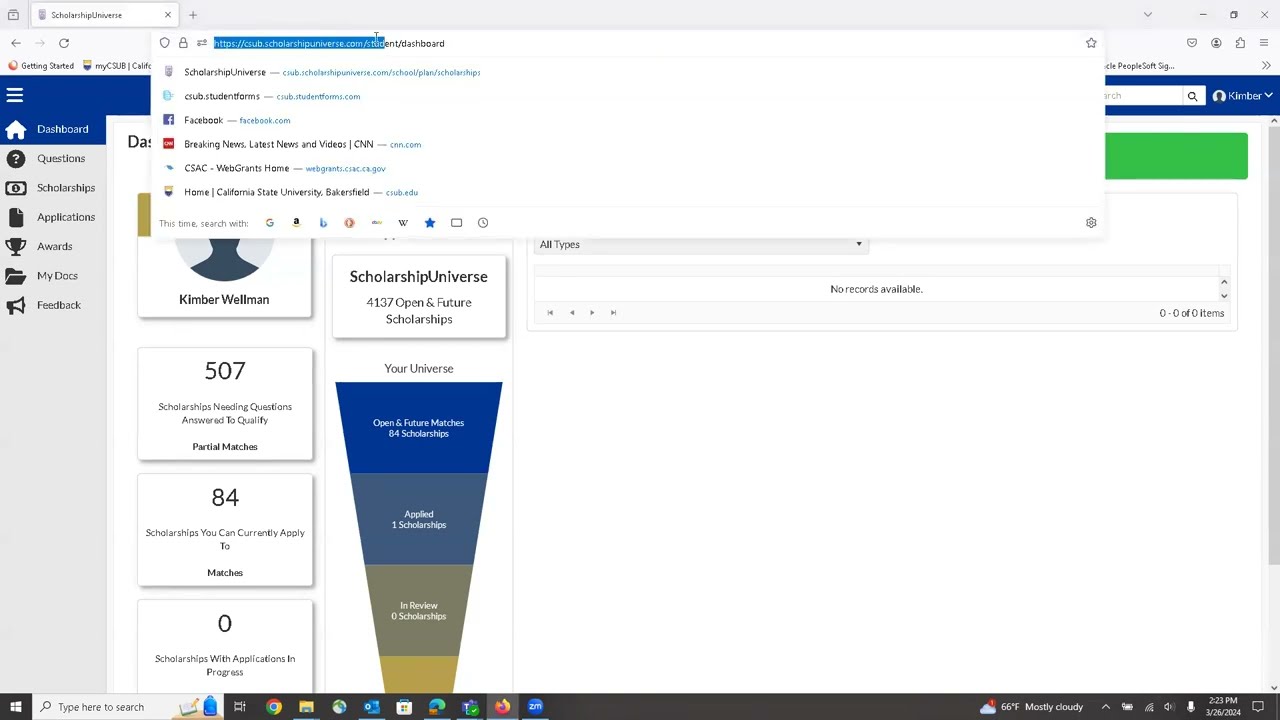Click the Firefox back arrow
This screenshot has width=1280, height=720.
16,43
